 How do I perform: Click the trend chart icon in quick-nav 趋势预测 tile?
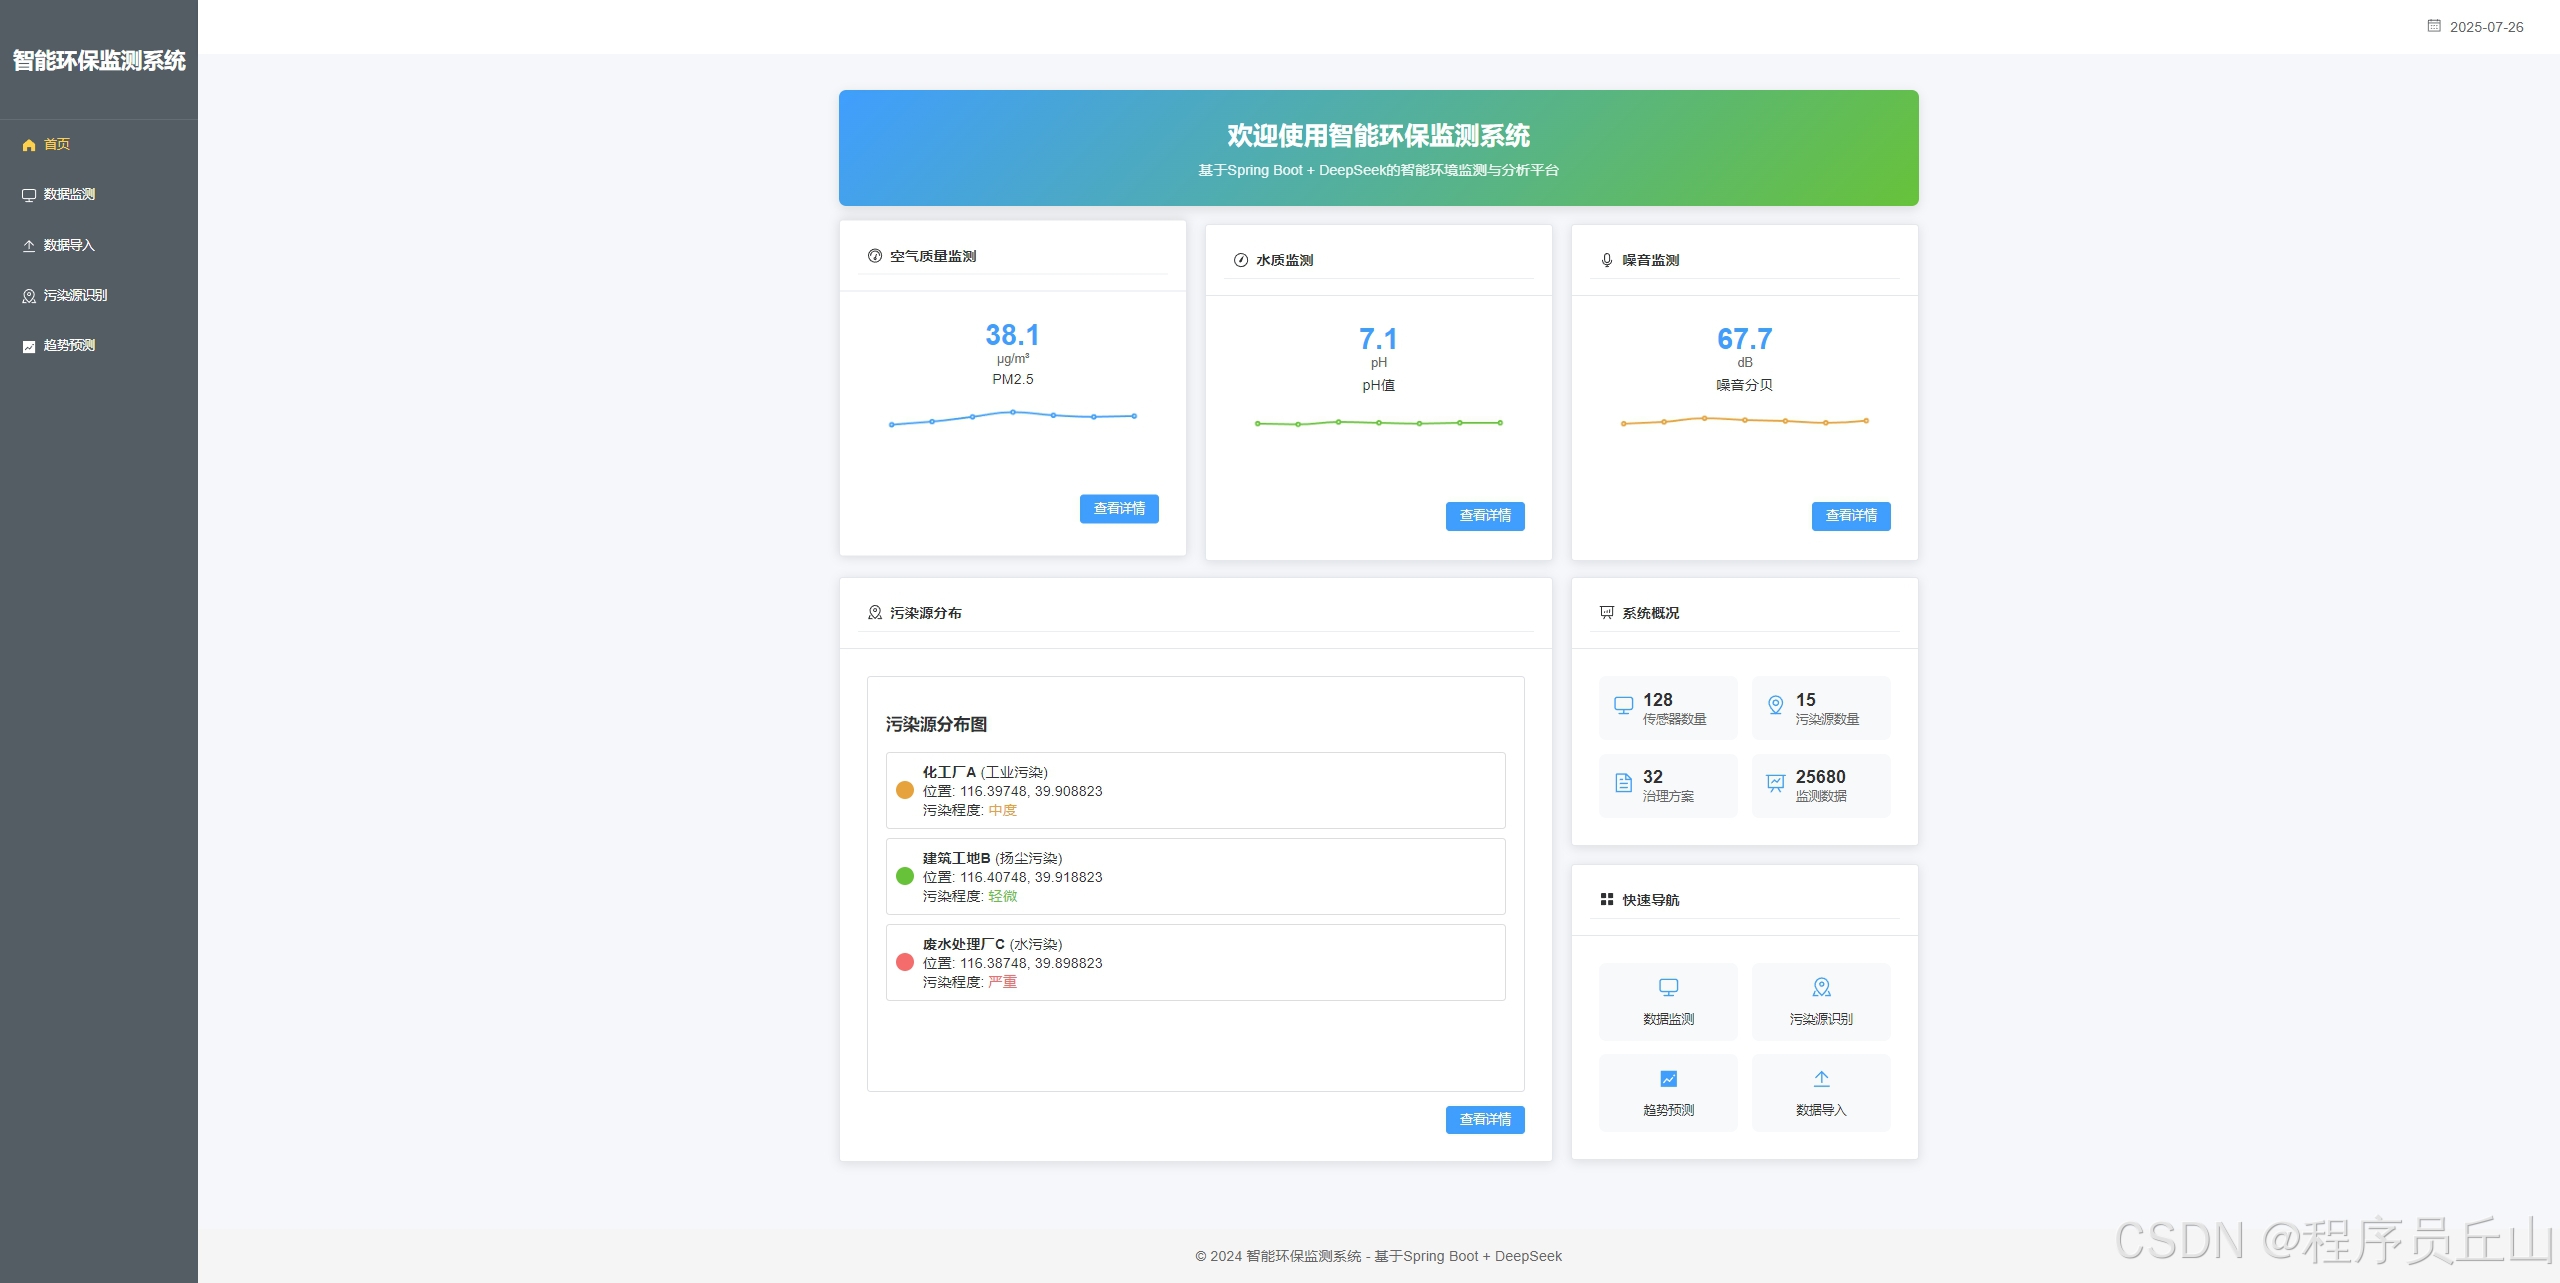click(x=1669, y=1079)
